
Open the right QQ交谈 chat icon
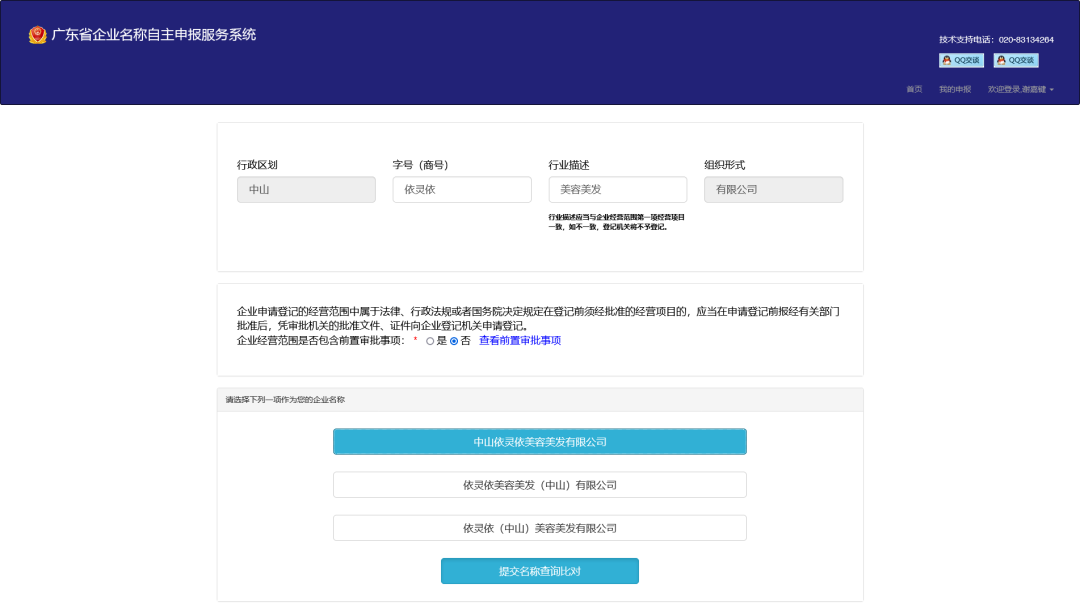click(x=1016, y=60)
